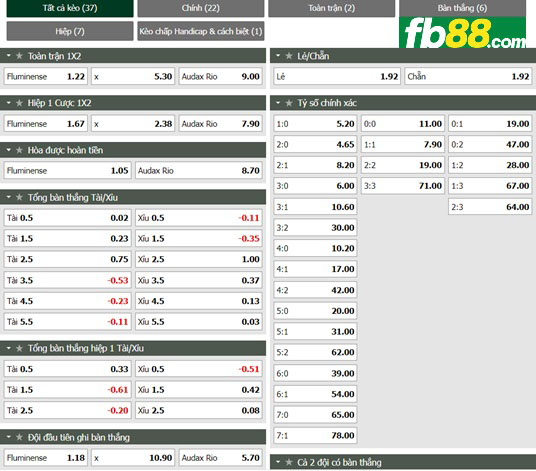Star the Tổng bàn thắng hiệp 1 Tài/Xỉu market
Screen dimensions: 536x471
[19, 348]
